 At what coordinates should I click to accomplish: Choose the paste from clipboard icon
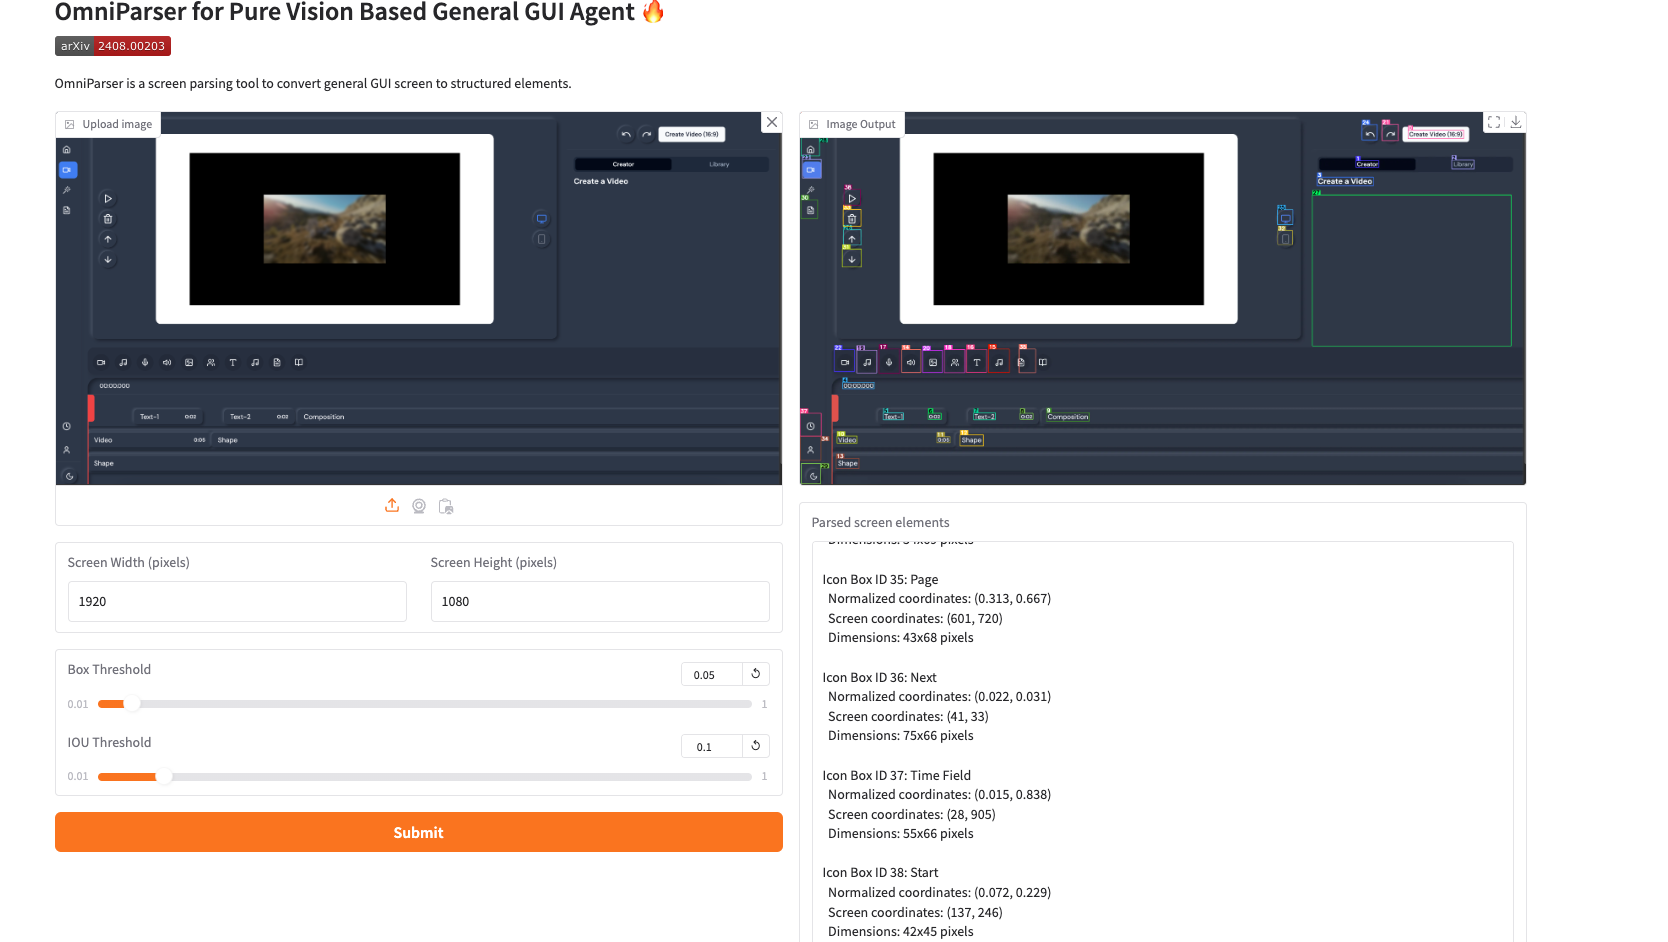point(446,506)
